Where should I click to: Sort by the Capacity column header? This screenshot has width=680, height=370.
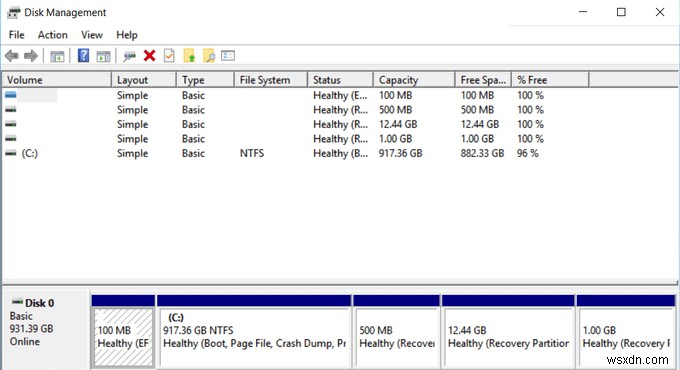(x=414, y=80)
